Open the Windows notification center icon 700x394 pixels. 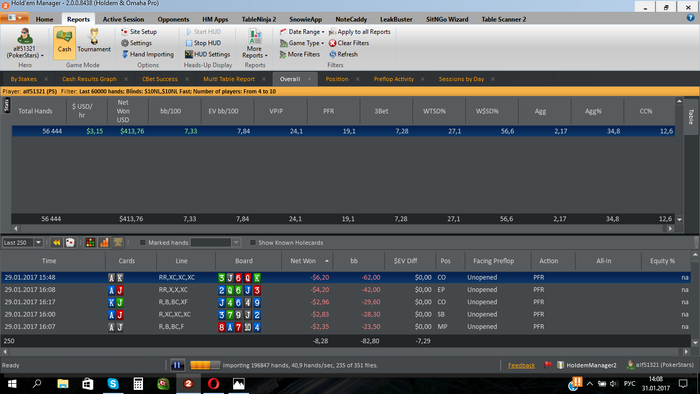tap(683, 383)
